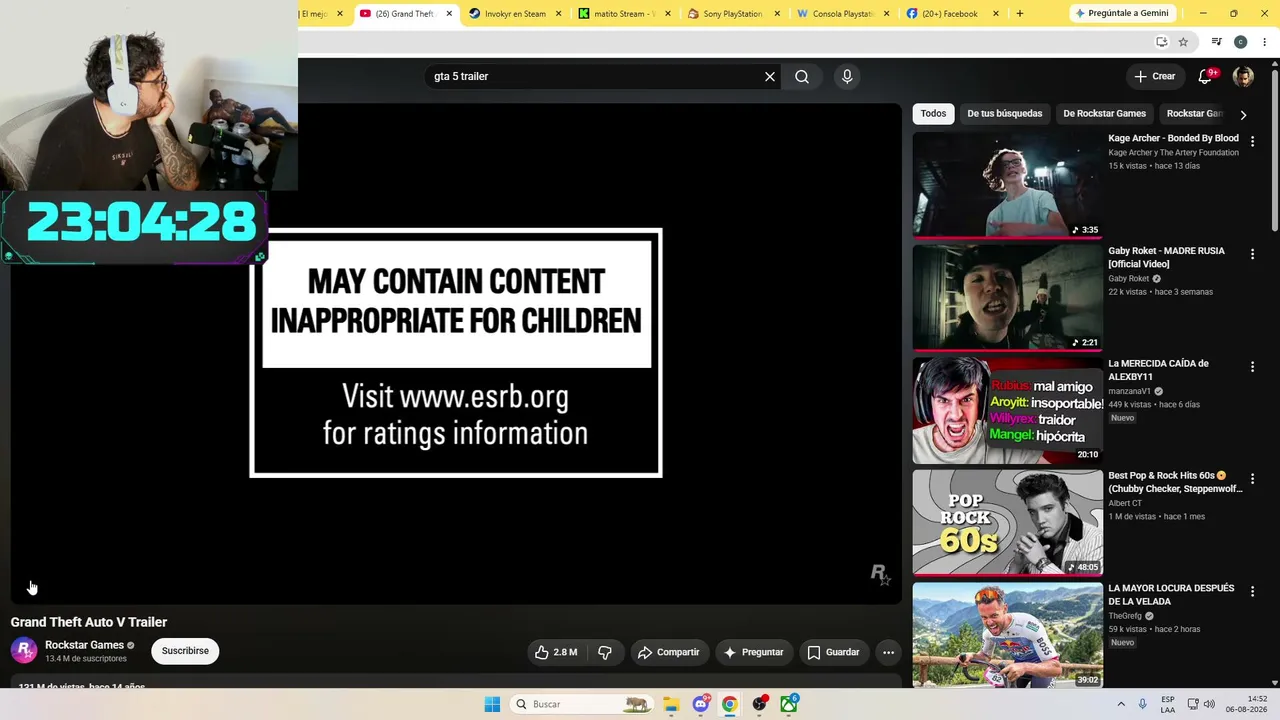Open the ALEXBY11 video thumbnail
This screenshot has width=1280, height=720.
click(1008, 410)
